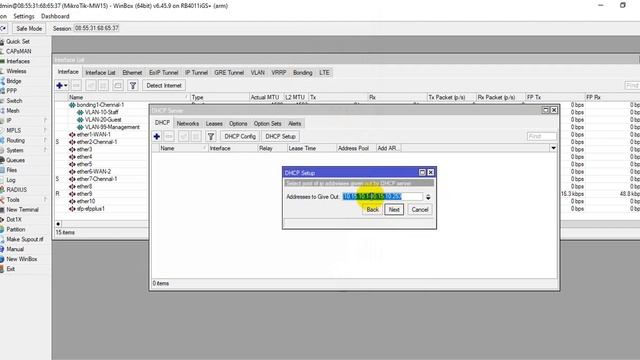
Task: Sort by Lease Time column header
Action: pos(311,148)
